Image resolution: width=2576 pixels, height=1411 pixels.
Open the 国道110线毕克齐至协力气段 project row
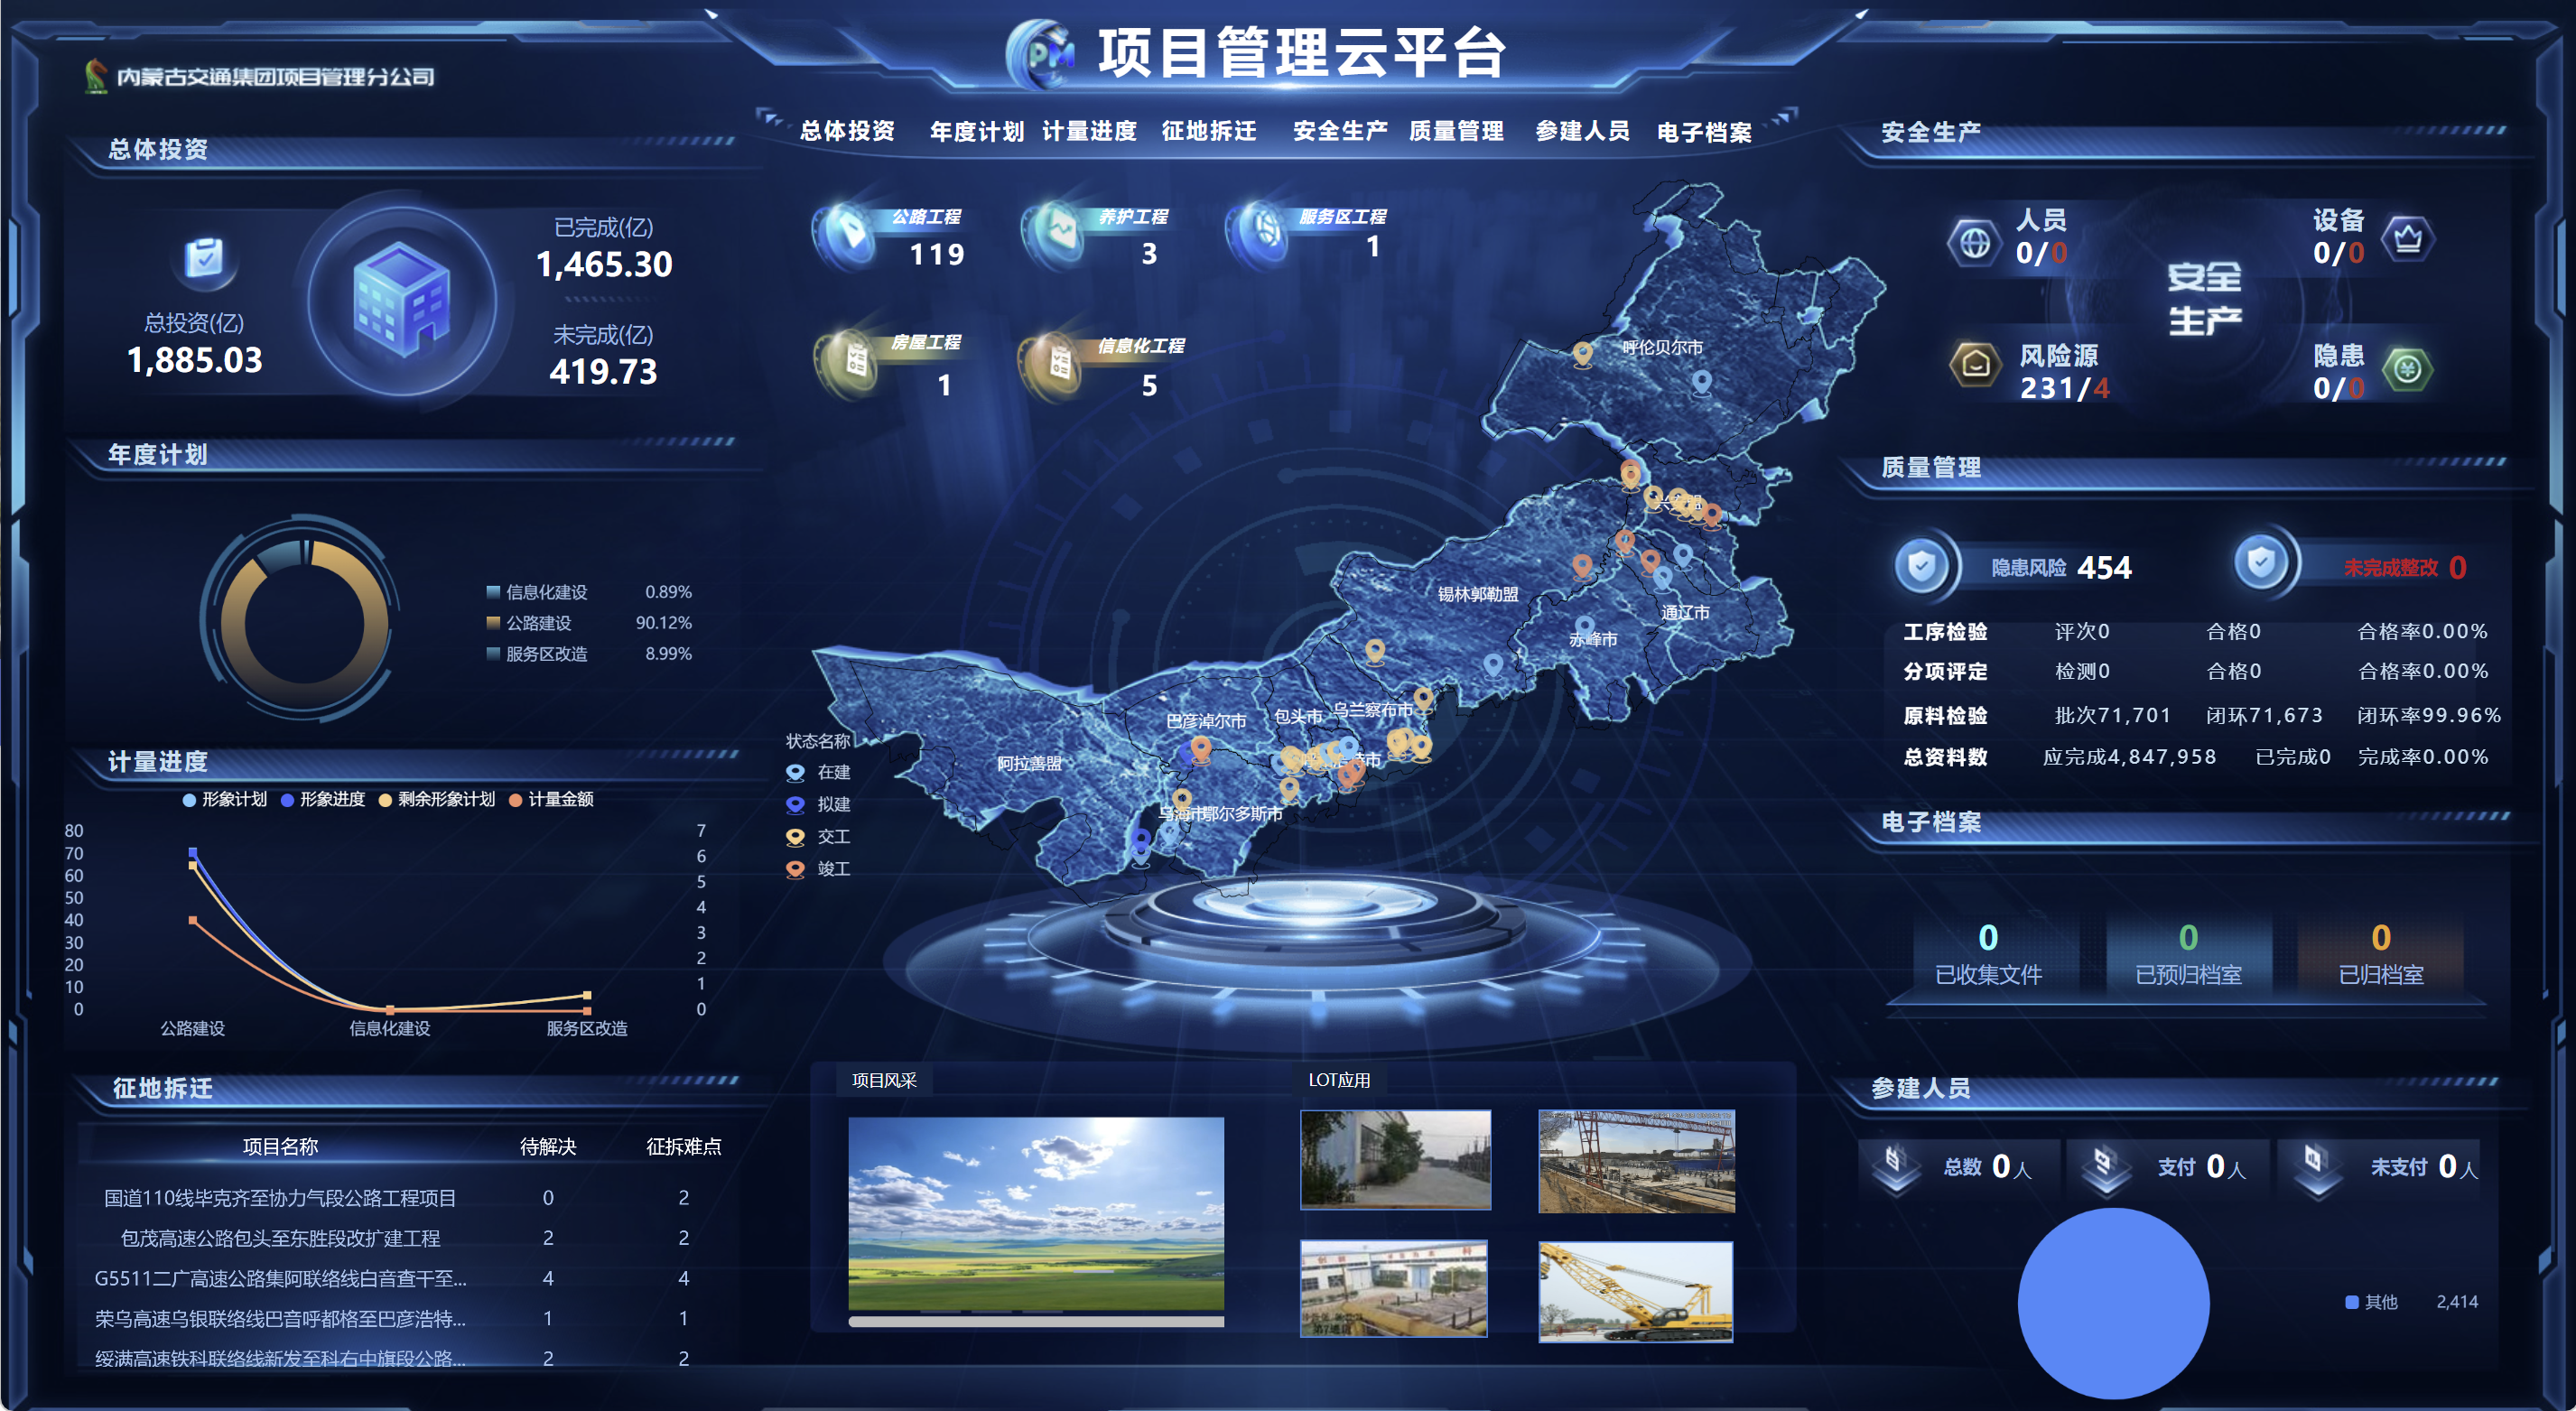280,1197
